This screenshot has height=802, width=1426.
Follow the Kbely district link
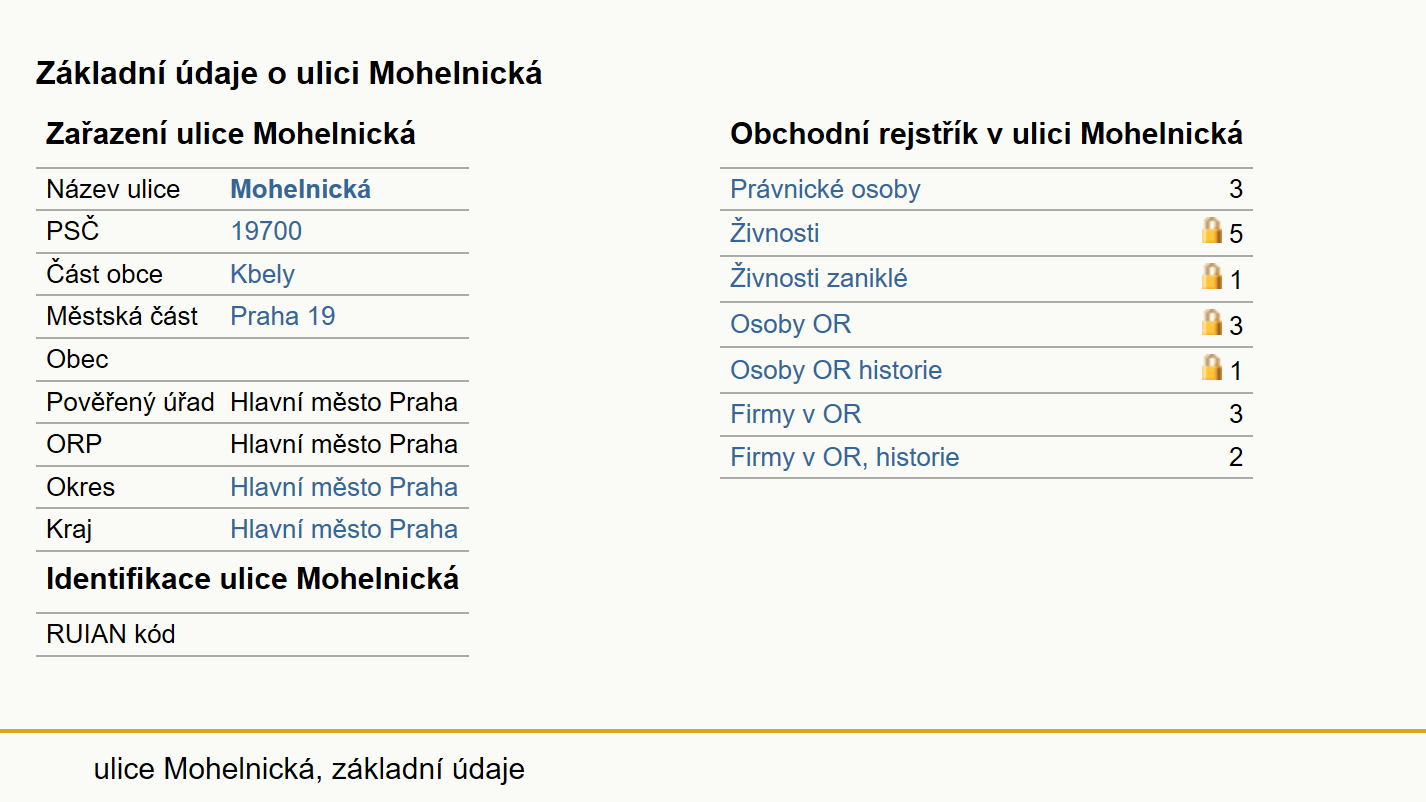coord(262,274)
